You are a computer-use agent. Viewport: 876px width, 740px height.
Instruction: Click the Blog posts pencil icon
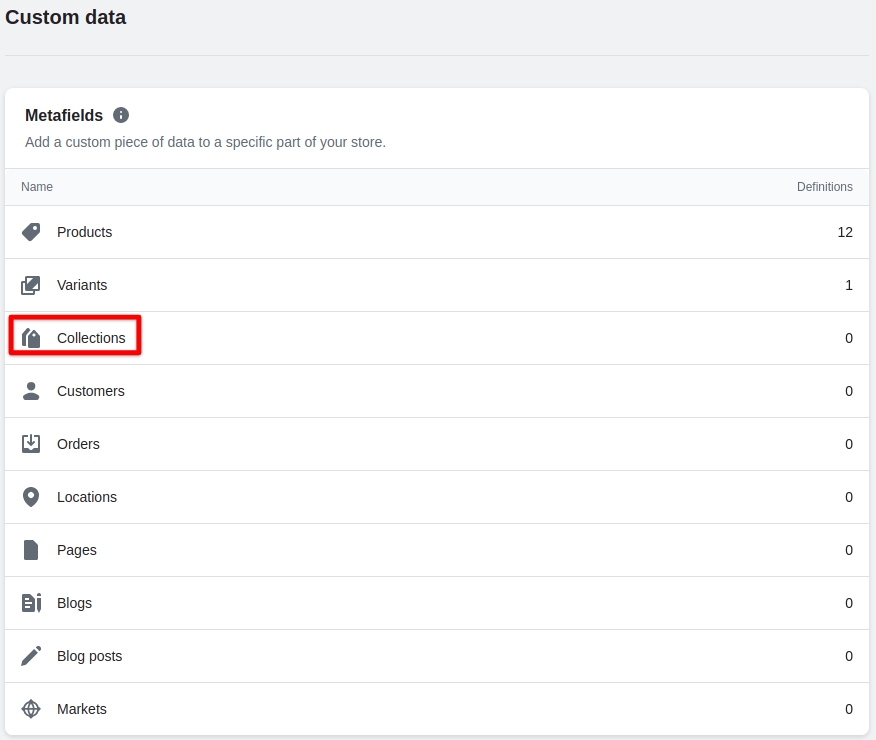[x=31, y=656]
